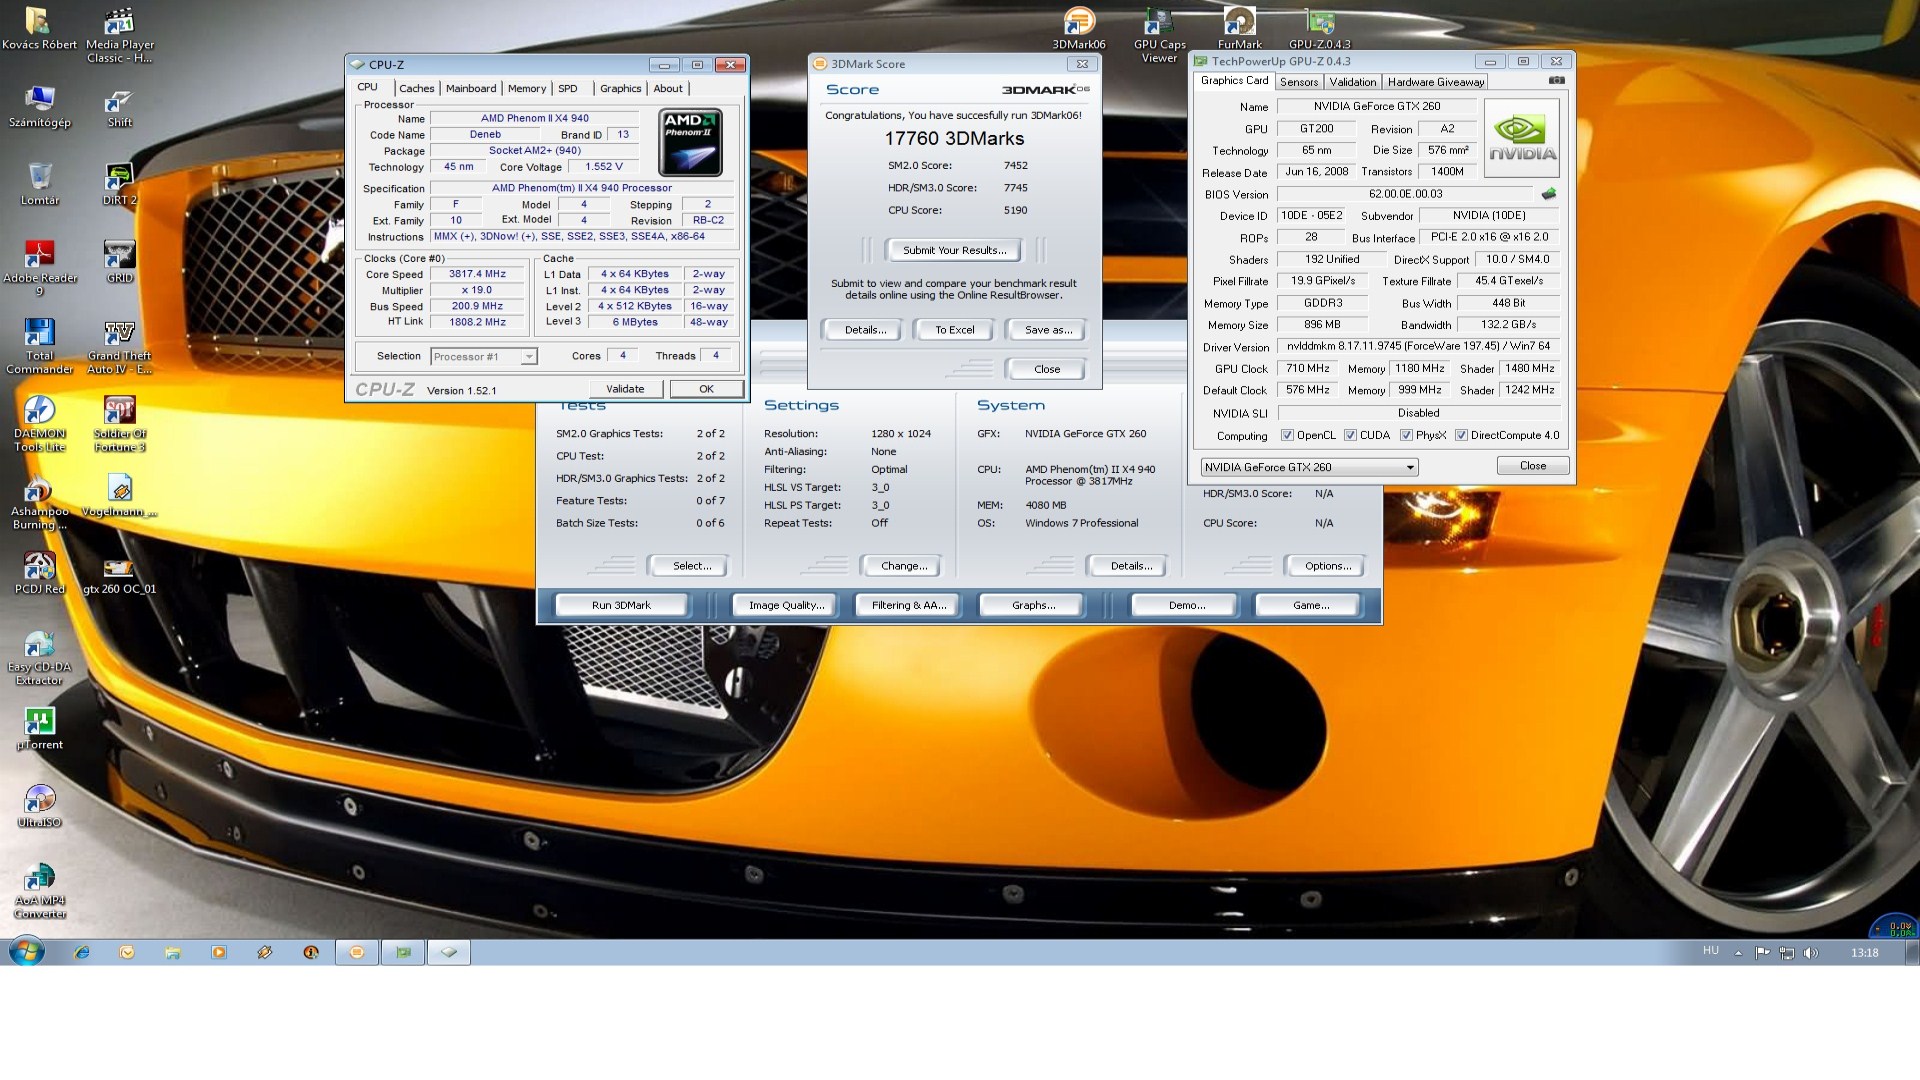Open Ashampoo Burning desktop icon
Viewport: 1920px width, 1080px height.
click(x=39, y=503)
